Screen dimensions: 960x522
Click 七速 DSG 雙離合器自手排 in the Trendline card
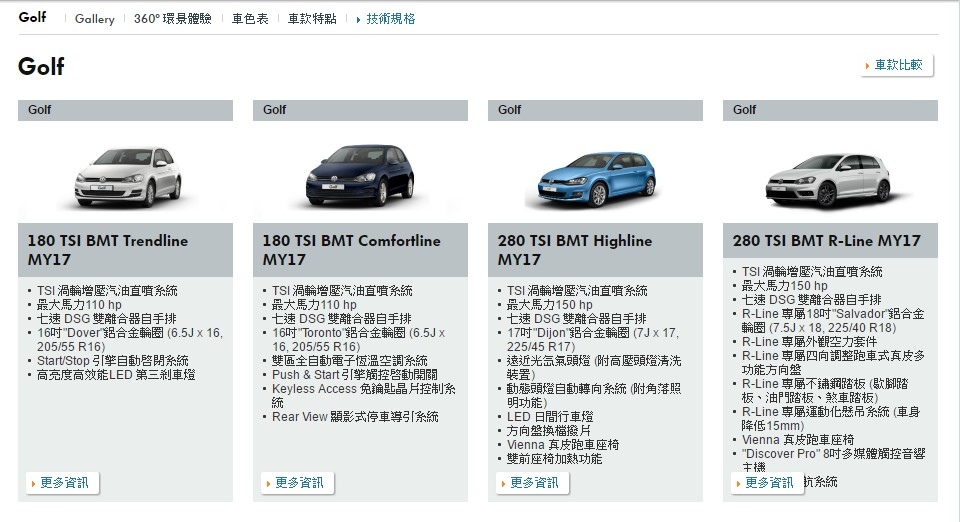107,319
